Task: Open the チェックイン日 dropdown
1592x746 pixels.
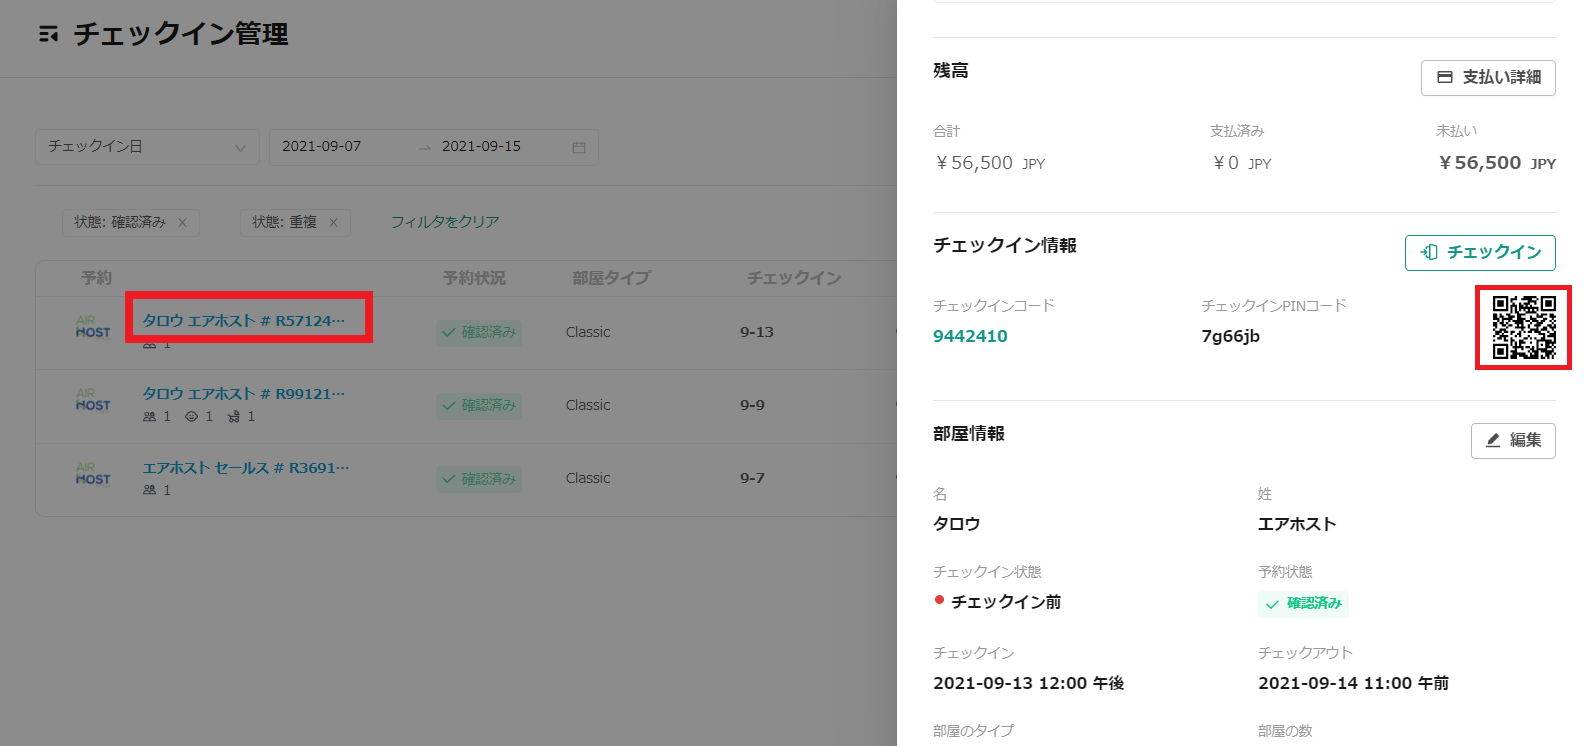Action: [x=147, y=147]
